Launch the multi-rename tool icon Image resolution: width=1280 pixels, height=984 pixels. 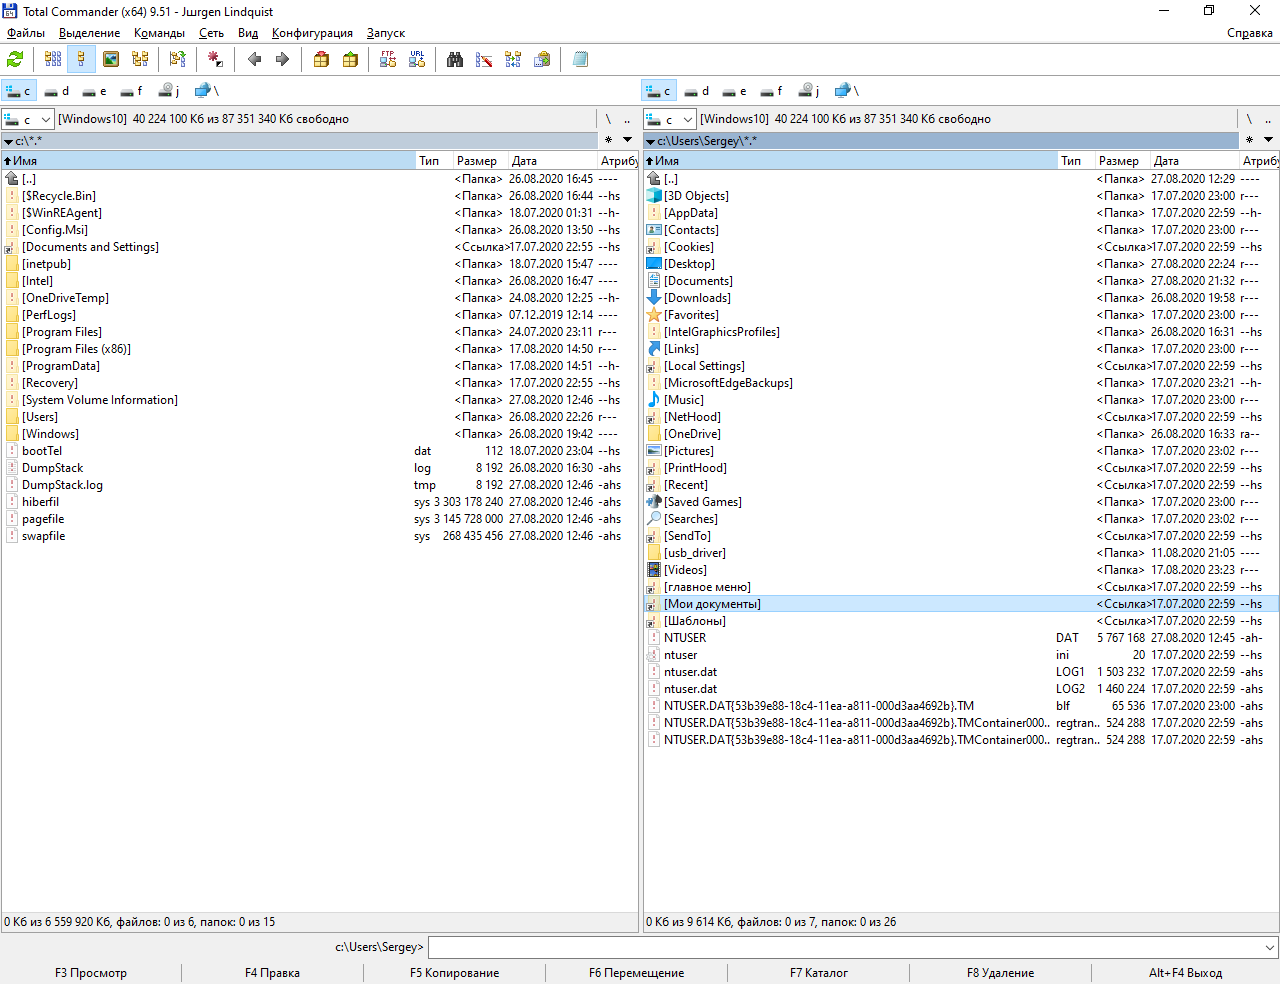point(484,59)
